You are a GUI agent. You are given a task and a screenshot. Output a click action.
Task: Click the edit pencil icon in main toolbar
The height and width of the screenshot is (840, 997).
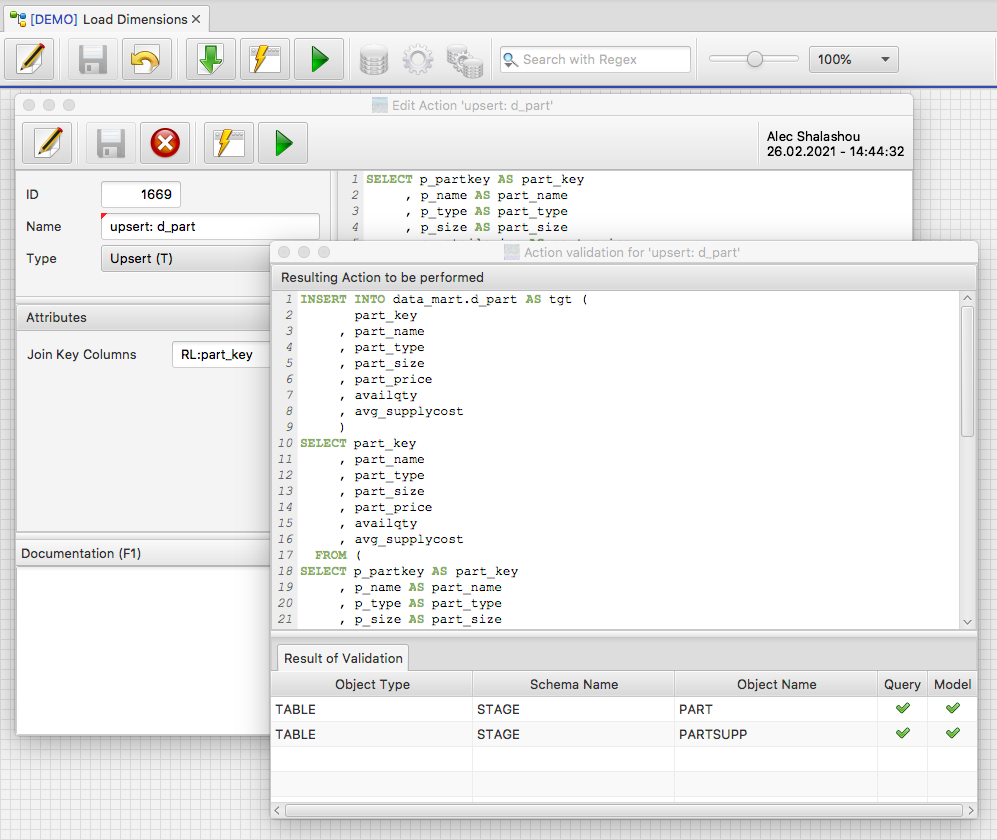29,60
